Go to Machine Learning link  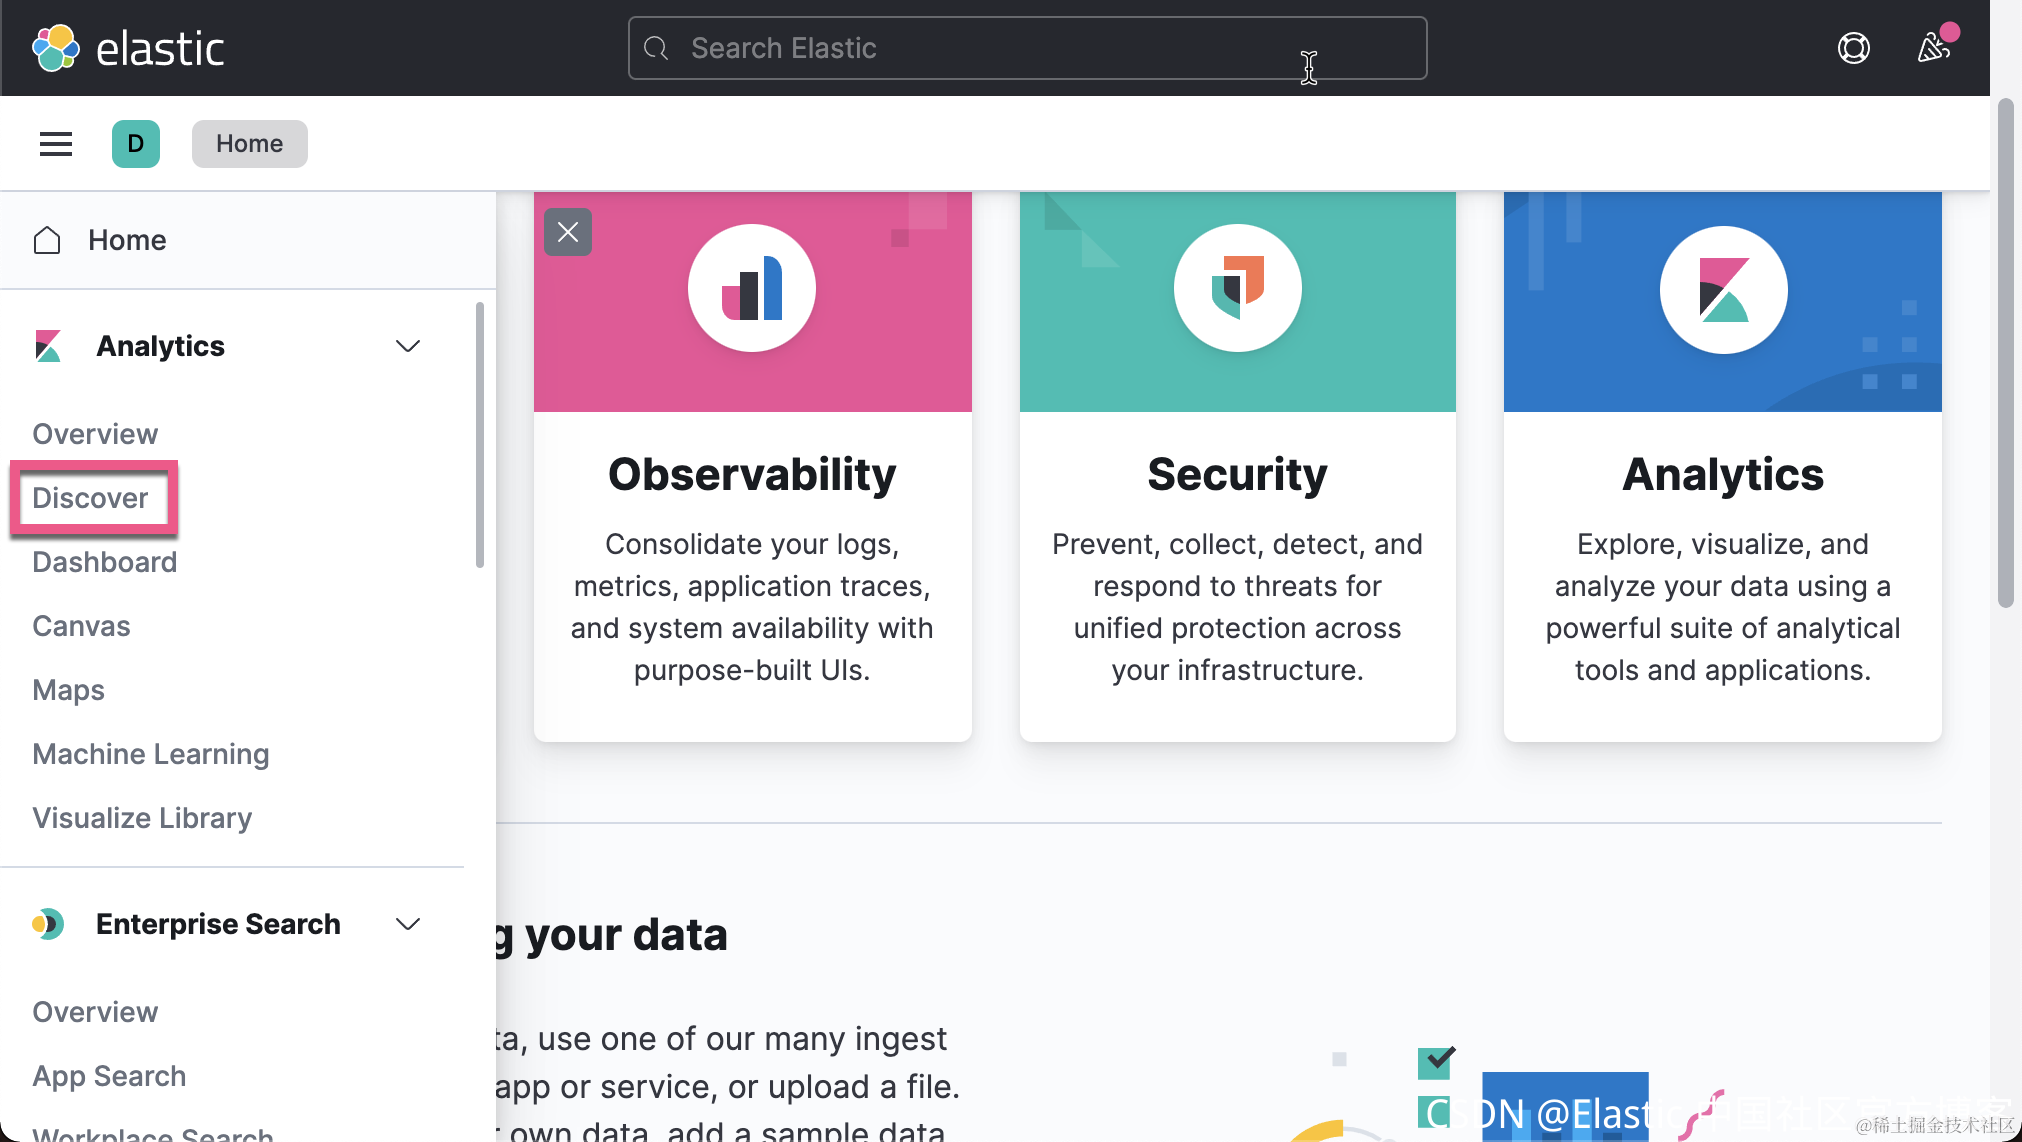click(x=151, y=754)
